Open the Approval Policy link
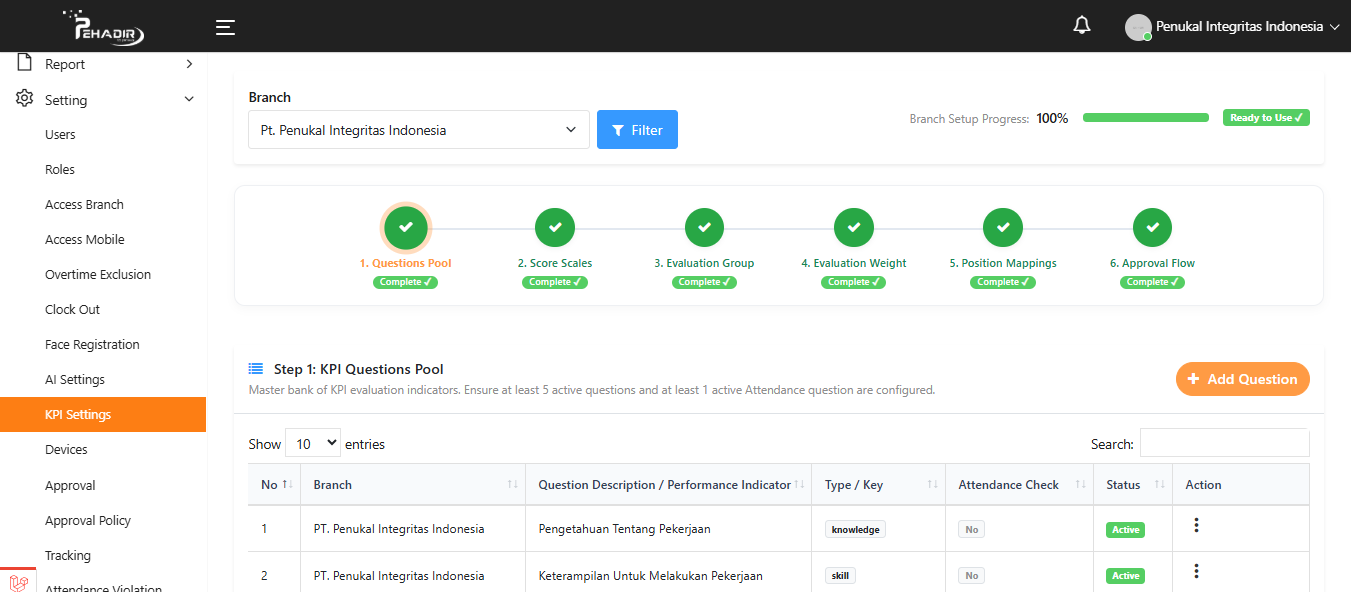 click(88, 520)
